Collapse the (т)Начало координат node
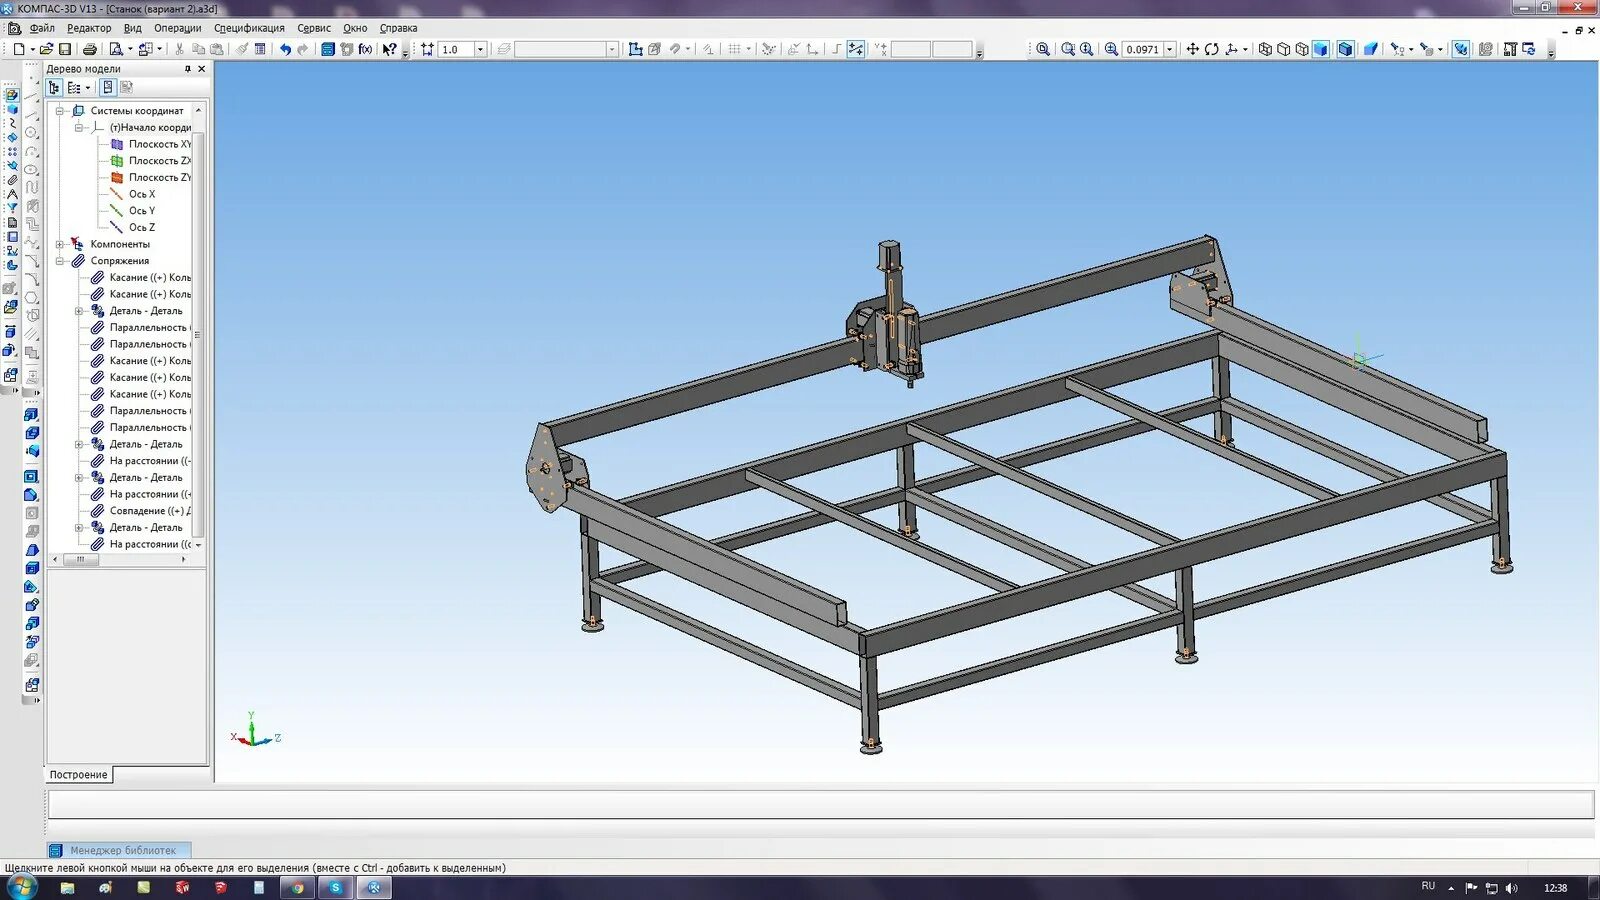Viewport: 1600px width, 900px height. coord(79,128)
